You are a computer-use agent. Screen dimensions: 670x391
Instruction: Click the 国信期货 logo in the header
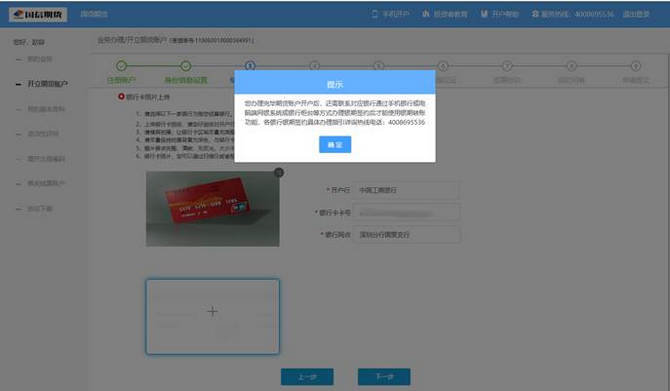point(38,15)
